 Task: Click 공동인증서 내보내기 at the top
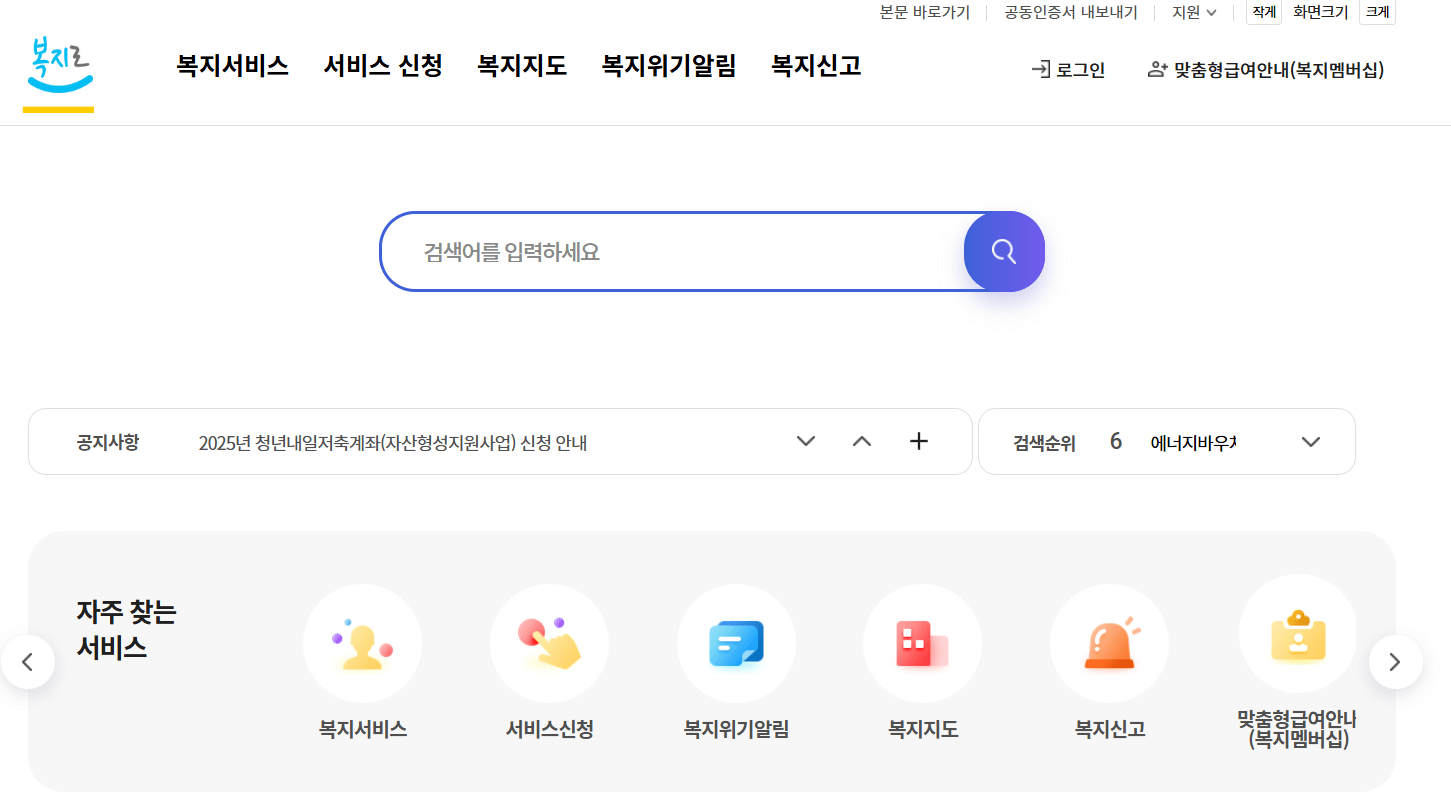click(1070, 12)
